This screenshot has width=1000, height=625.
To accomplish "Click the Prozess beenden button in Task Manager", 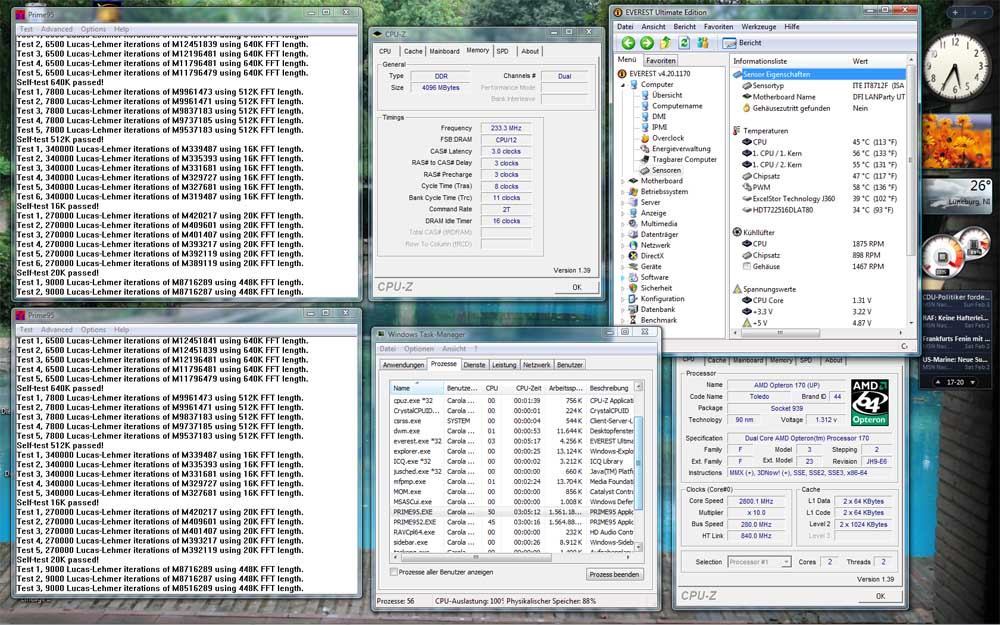I will (x=614, y=575).
